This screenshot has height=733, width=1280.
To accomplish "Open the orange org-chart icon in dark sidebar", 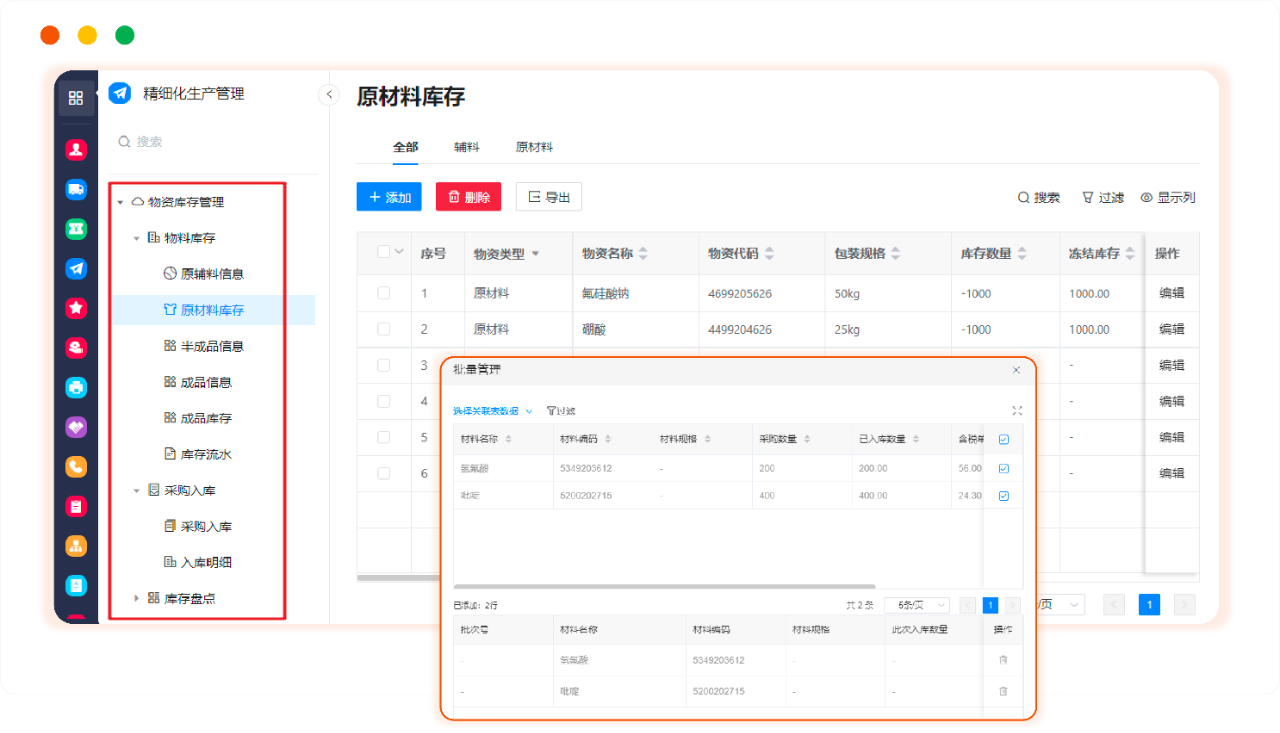I will (x=76, y=546).
